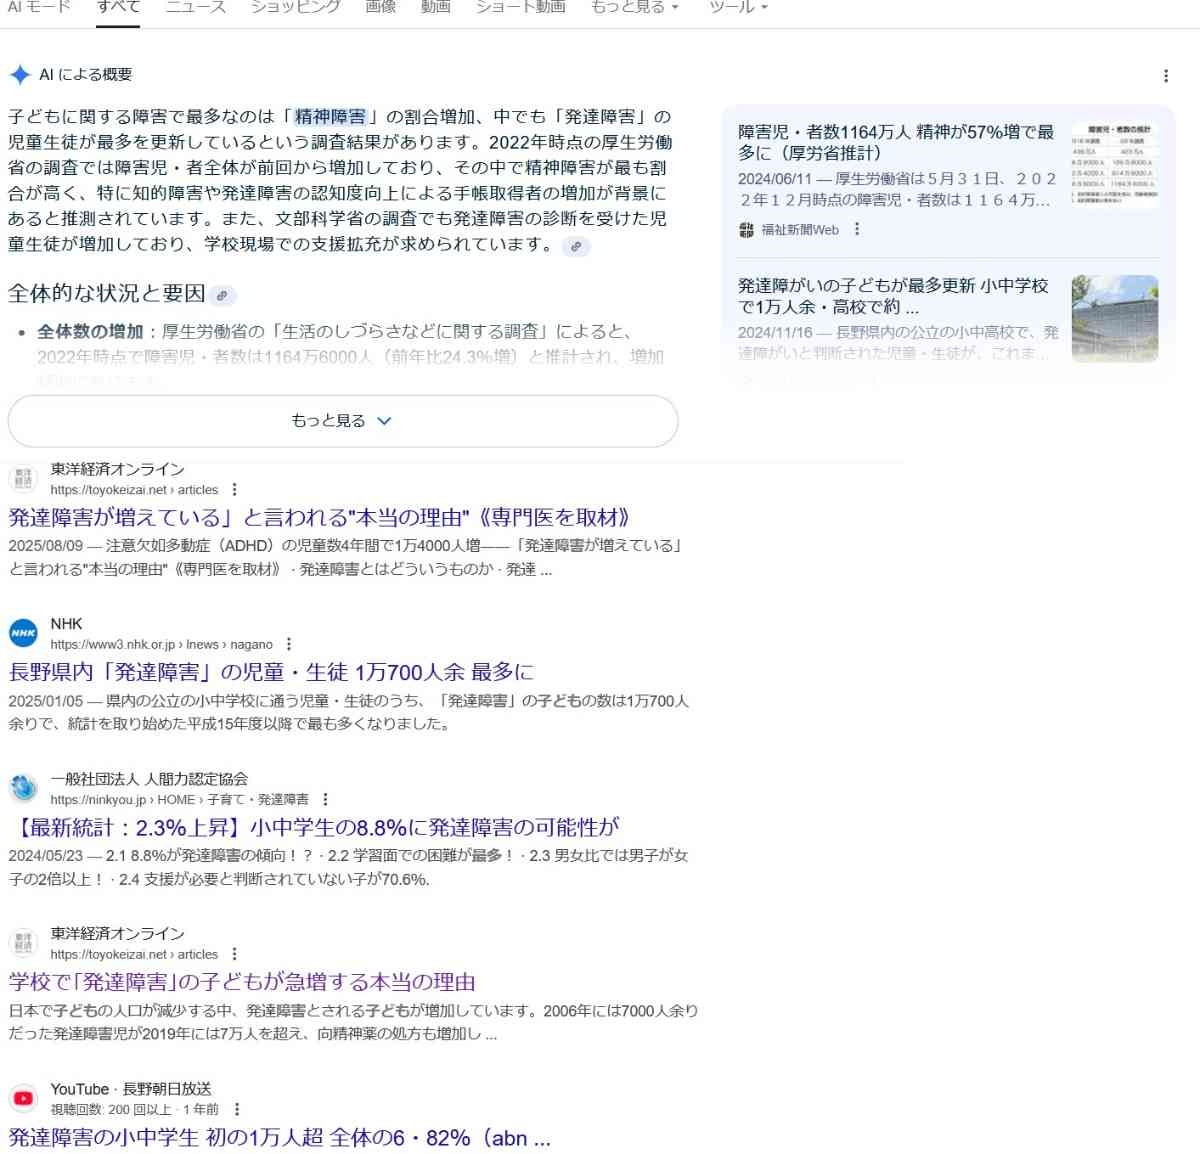The image size is (1200, 1154).
Task: Open the もっと見る dropdown in the top tabs
Action: (x=634, y=7)
